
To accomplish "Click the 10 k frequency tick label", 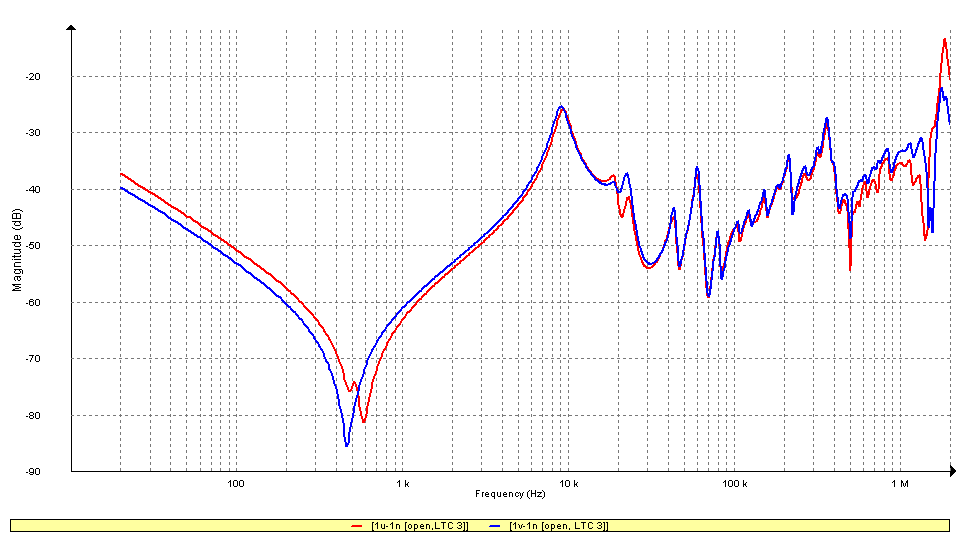I will [568, 483].
